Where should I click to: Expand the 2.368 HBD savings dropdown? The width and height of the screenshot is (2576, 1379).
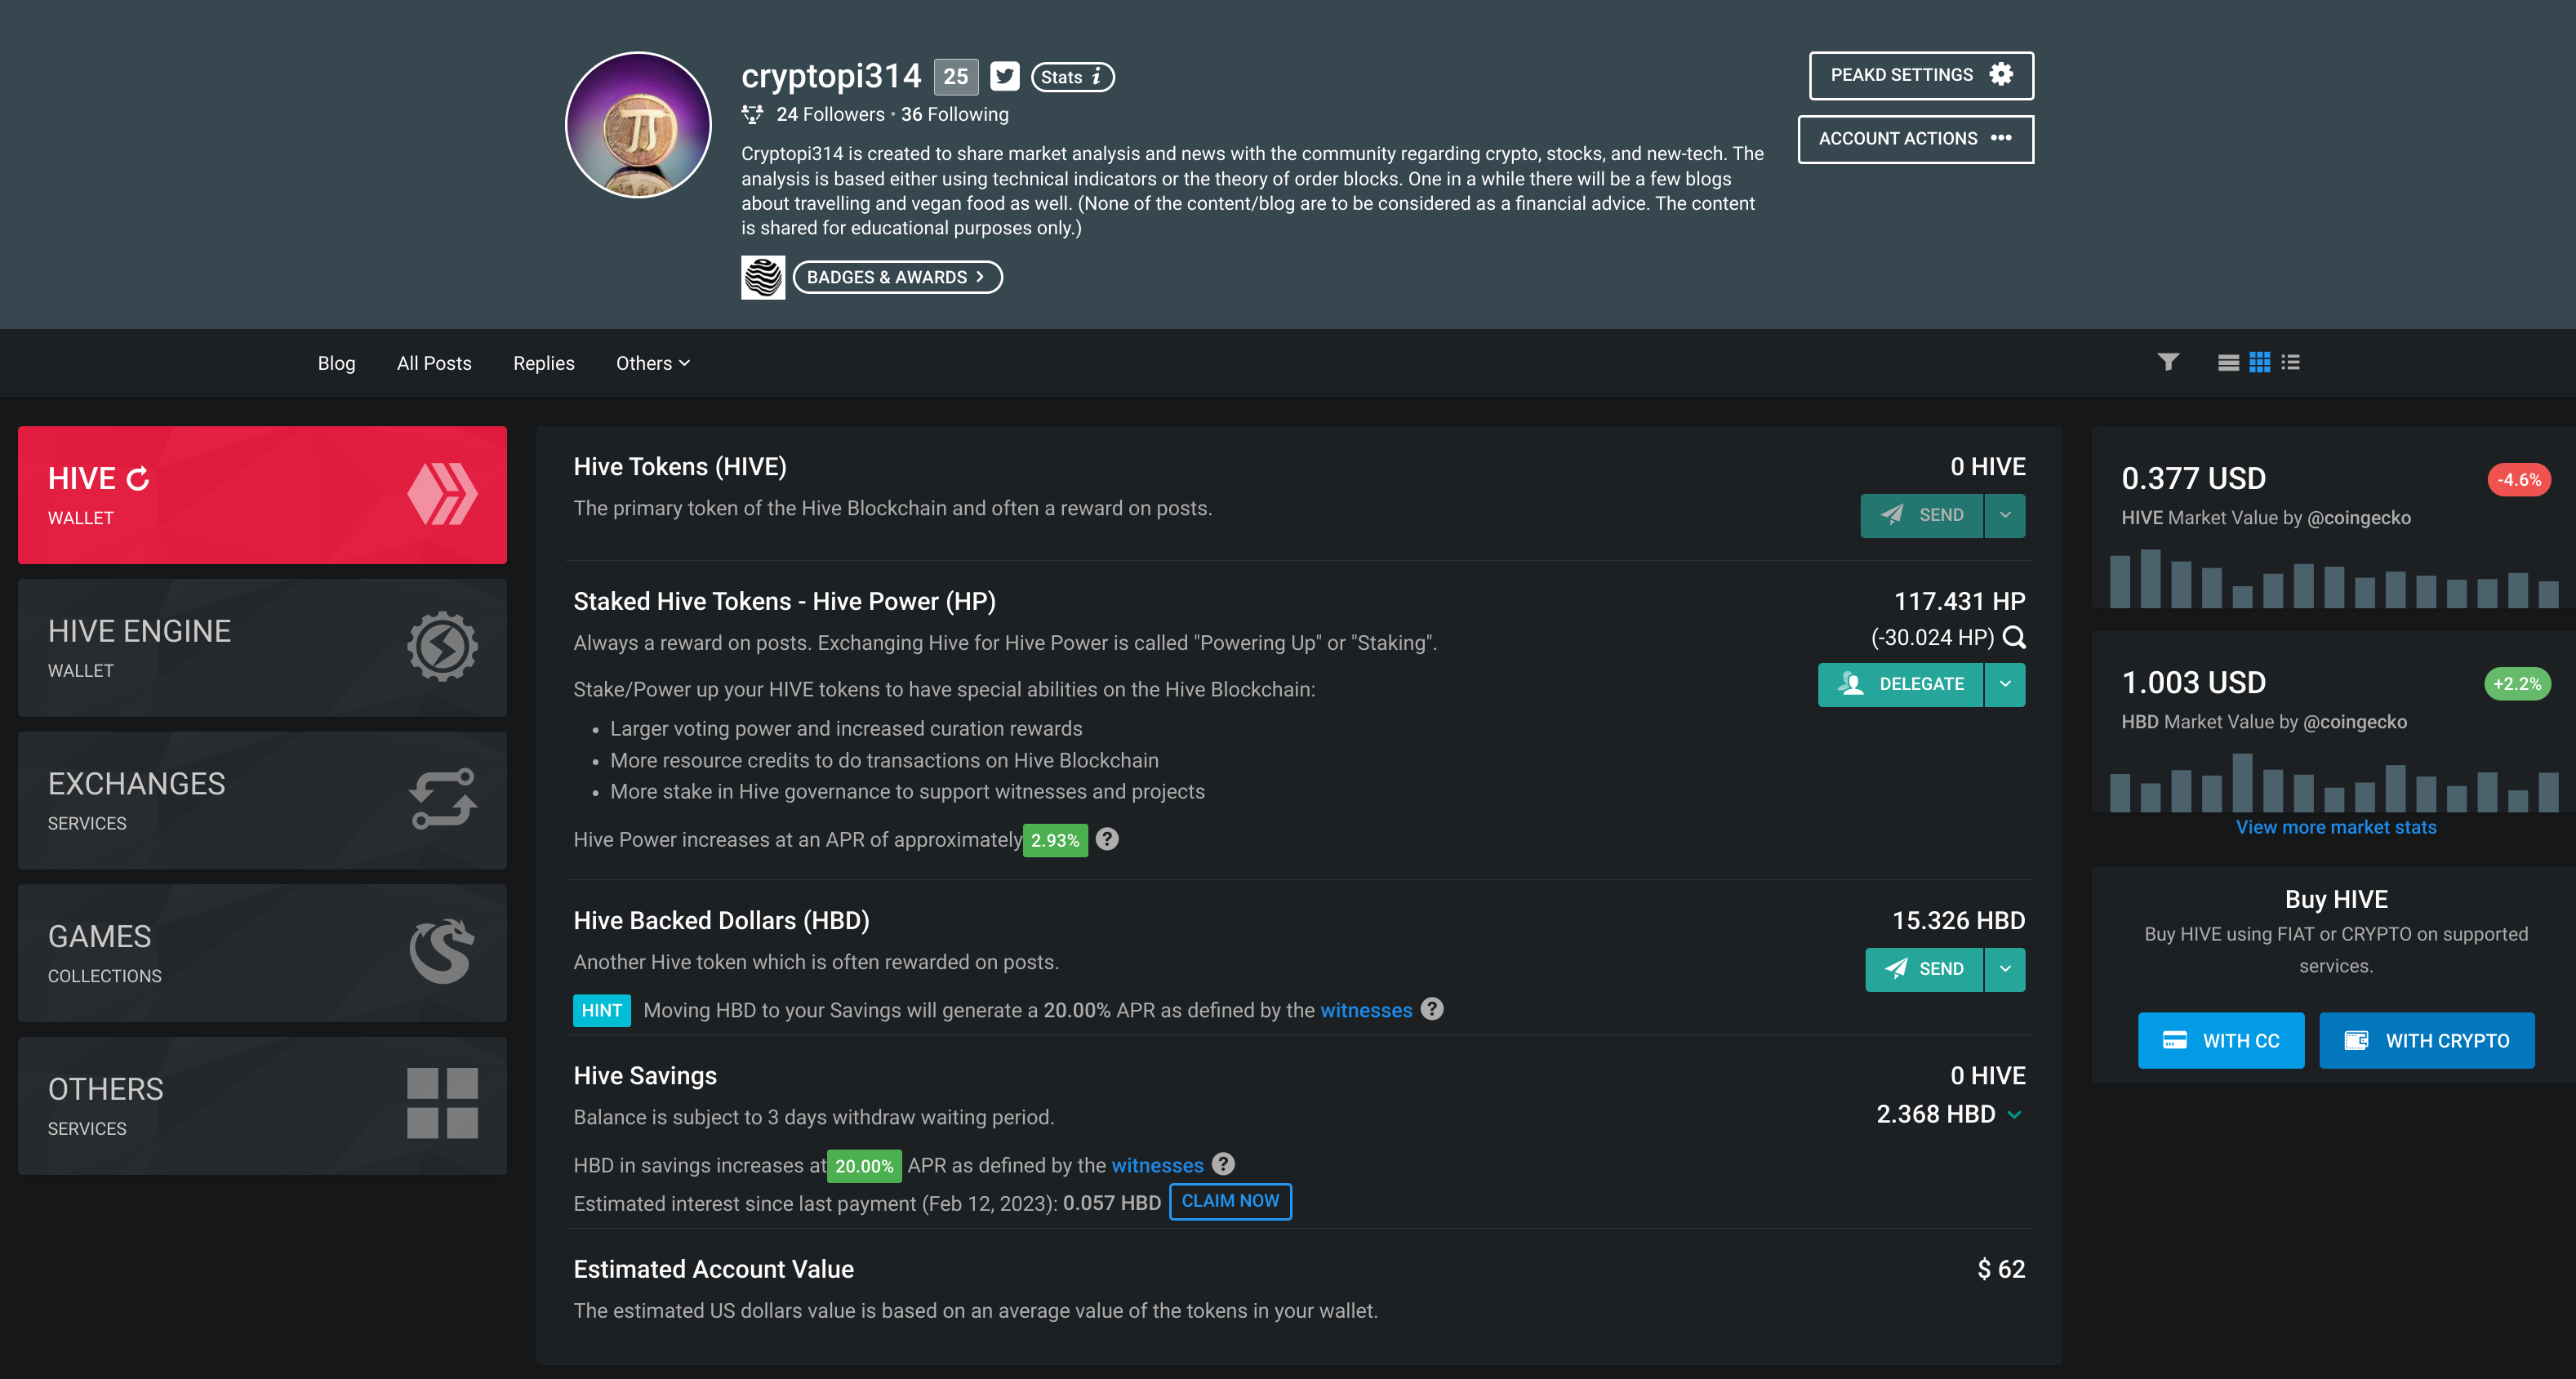point(2015,1114)
